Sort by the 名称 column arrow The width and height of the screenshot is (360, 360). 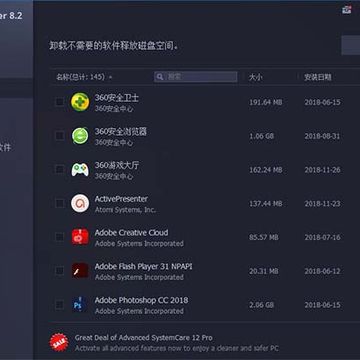click(111, 77)
